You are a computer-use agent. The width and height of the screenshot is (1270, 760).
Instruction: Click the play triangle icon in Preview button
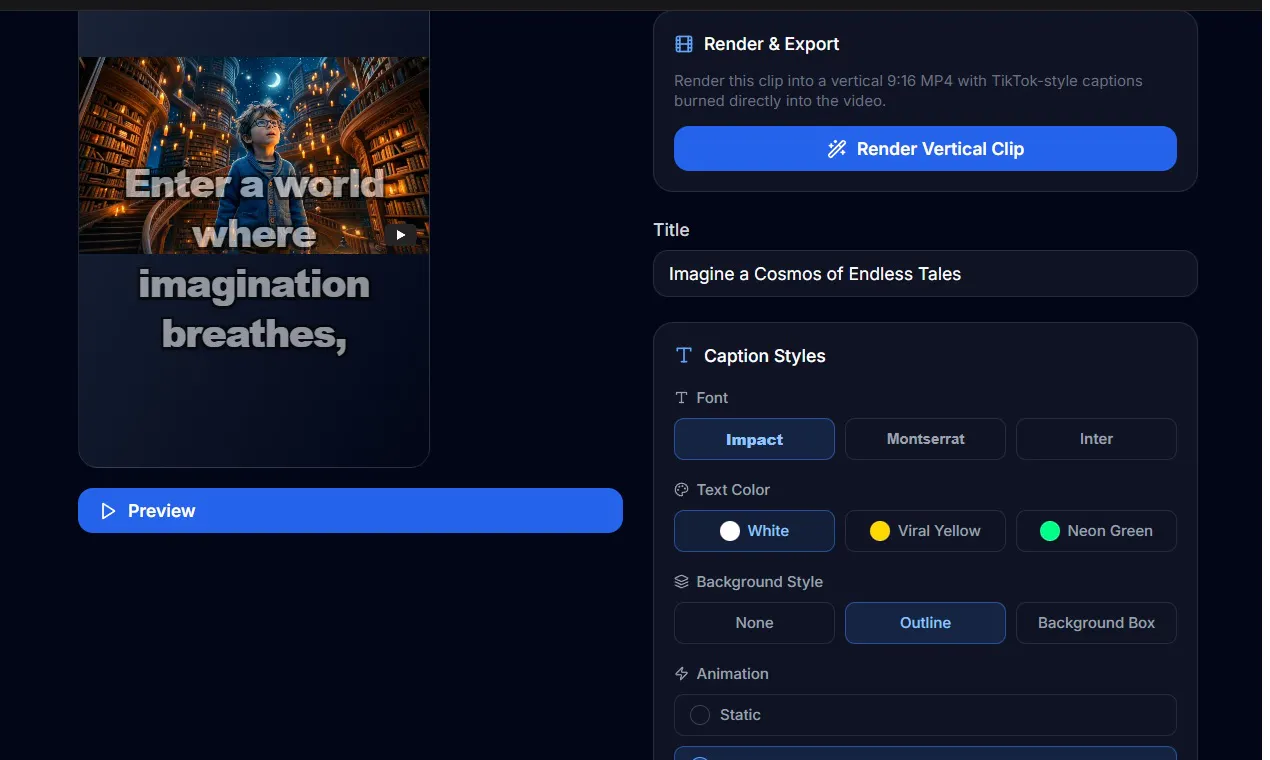108,511
